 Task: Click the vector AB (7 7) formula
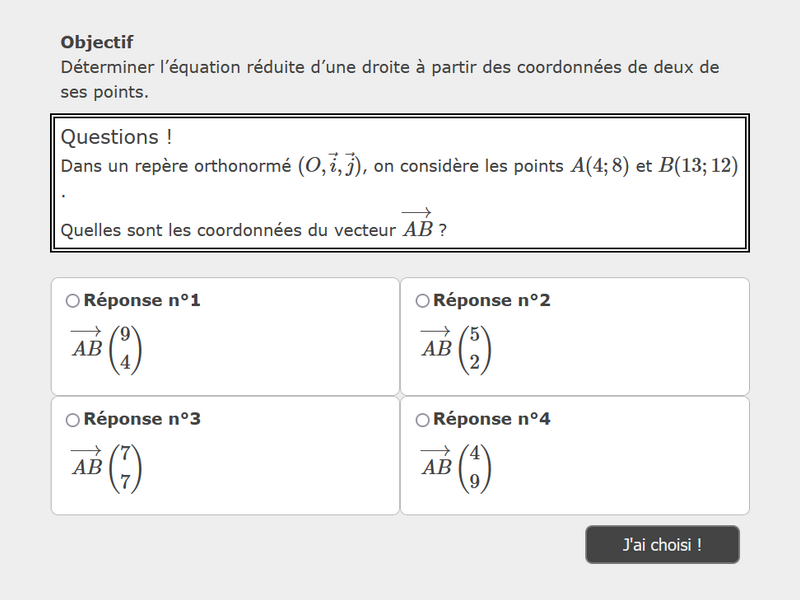pos(106,468)
